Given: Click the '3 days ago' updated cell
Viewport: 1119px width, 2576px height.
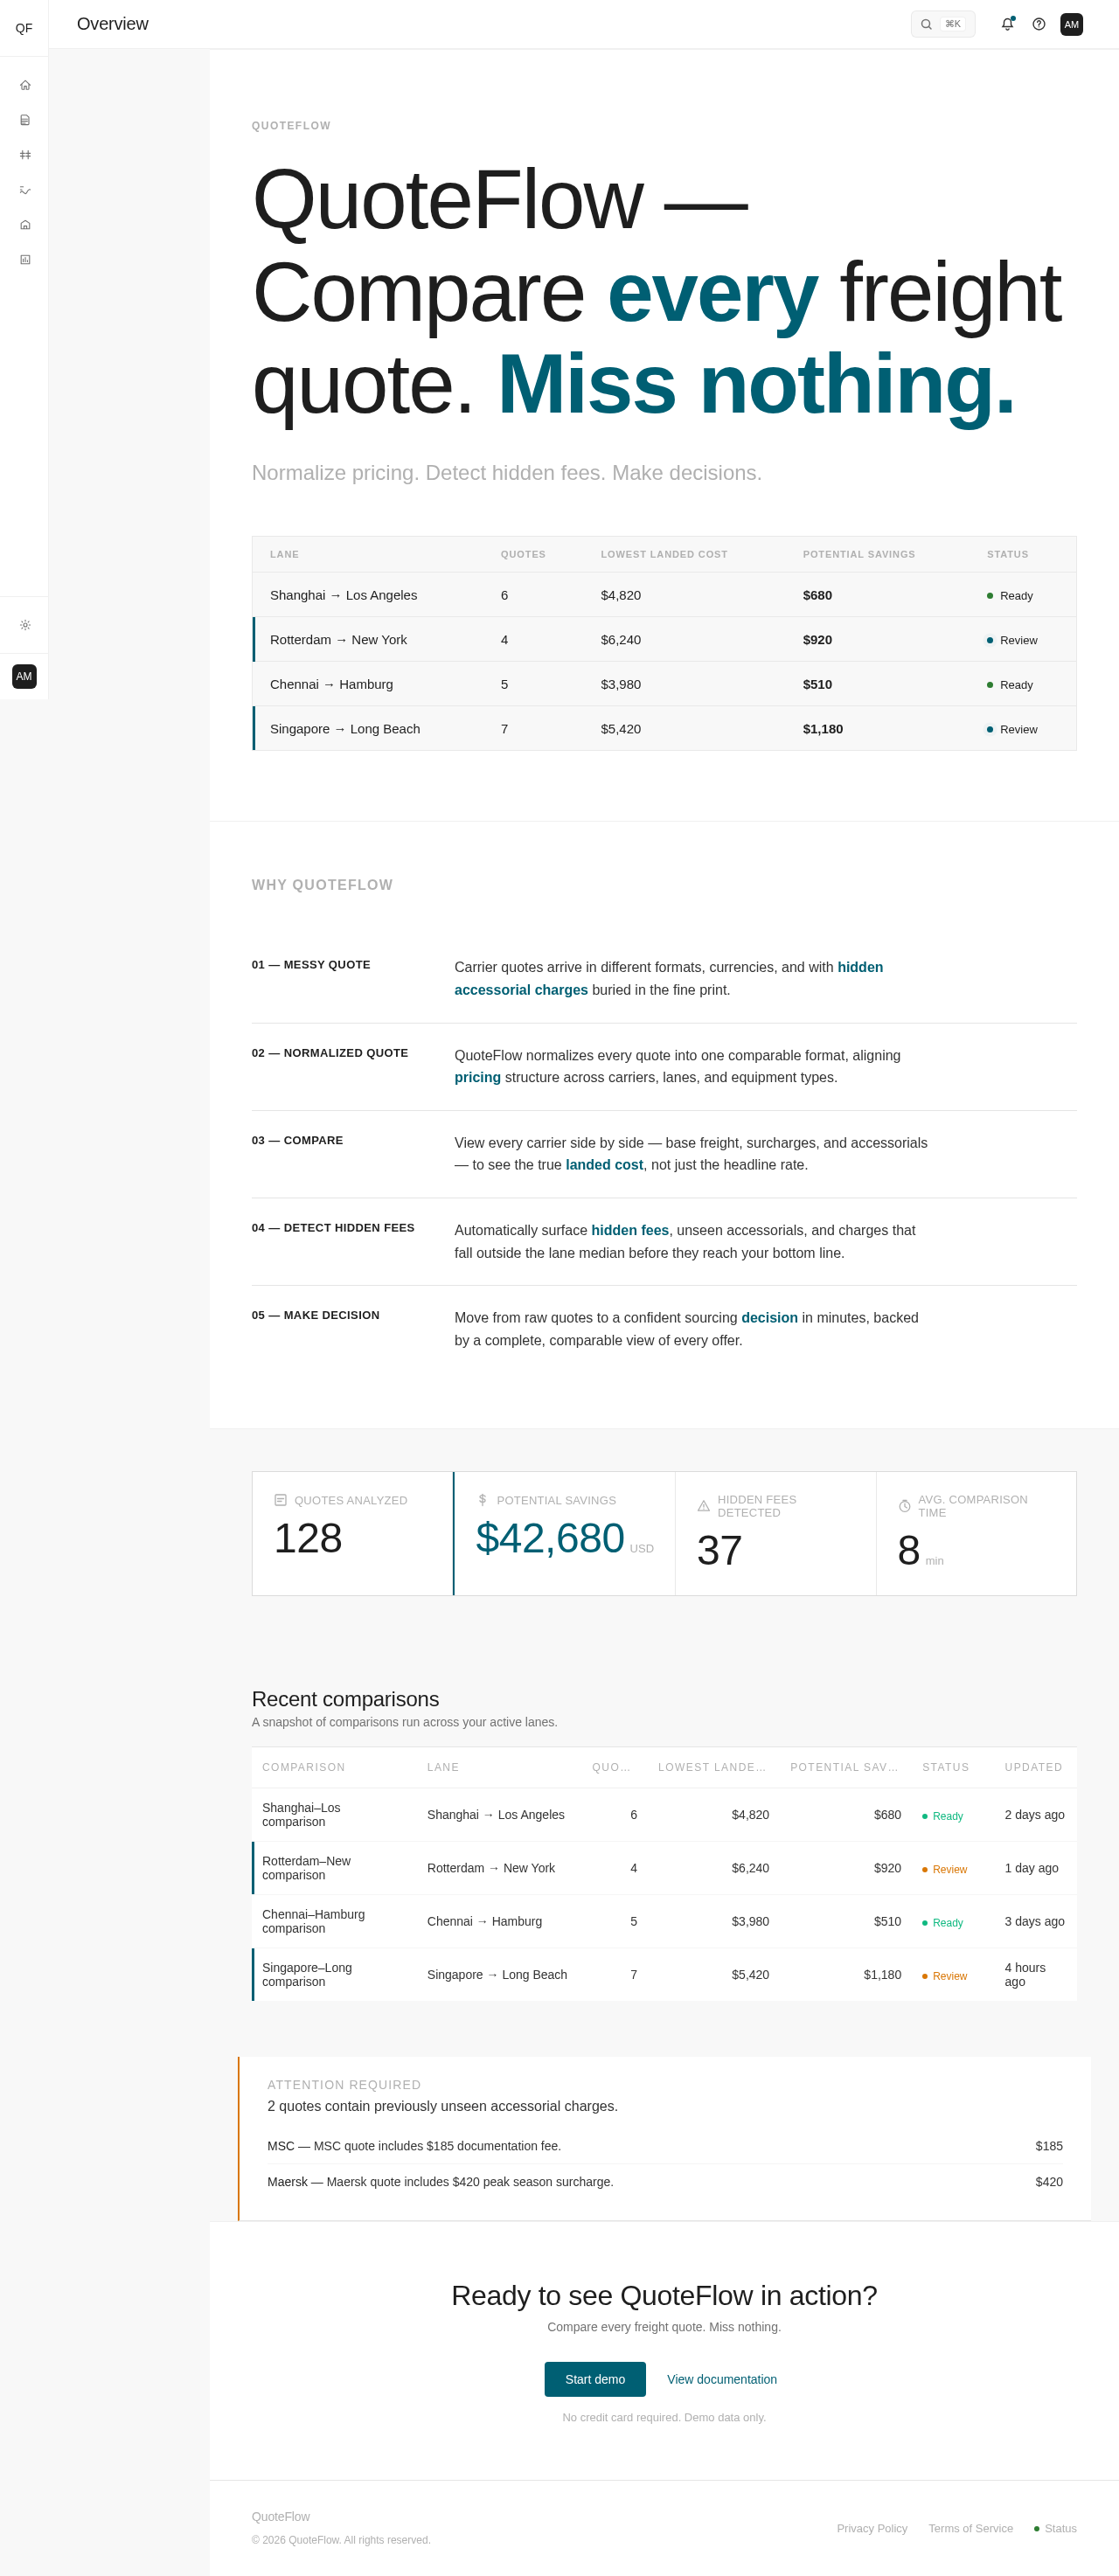Looking at the screenshot, I should coord(1034,1921).
